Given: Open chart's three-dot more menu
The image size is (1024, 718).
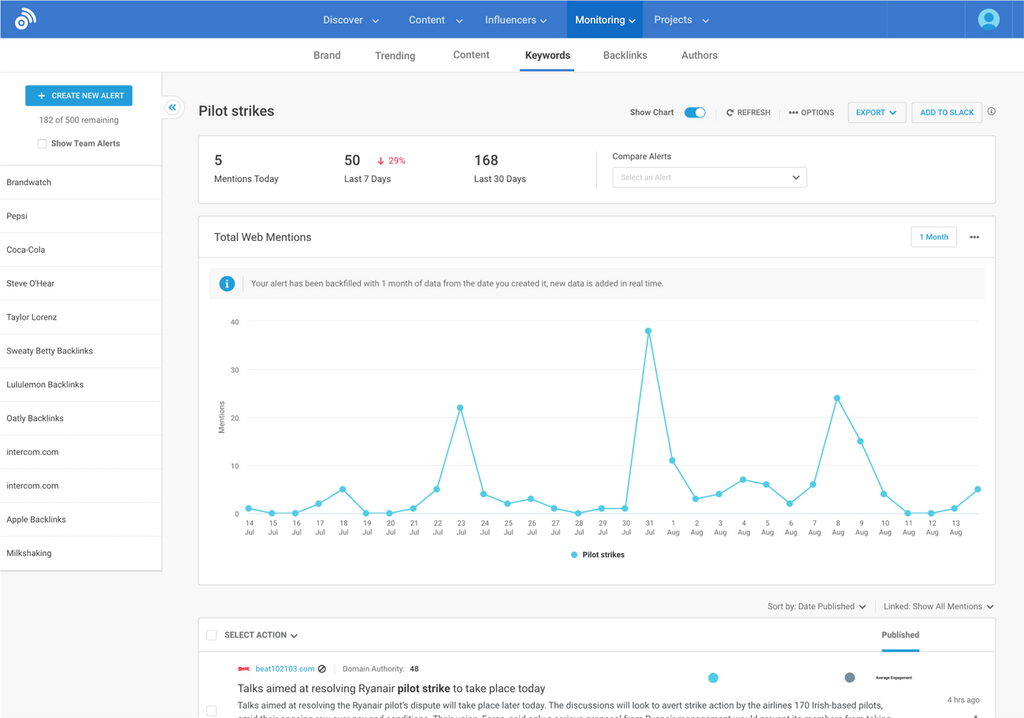Looking at the screenshot, I should coord(974,237).
